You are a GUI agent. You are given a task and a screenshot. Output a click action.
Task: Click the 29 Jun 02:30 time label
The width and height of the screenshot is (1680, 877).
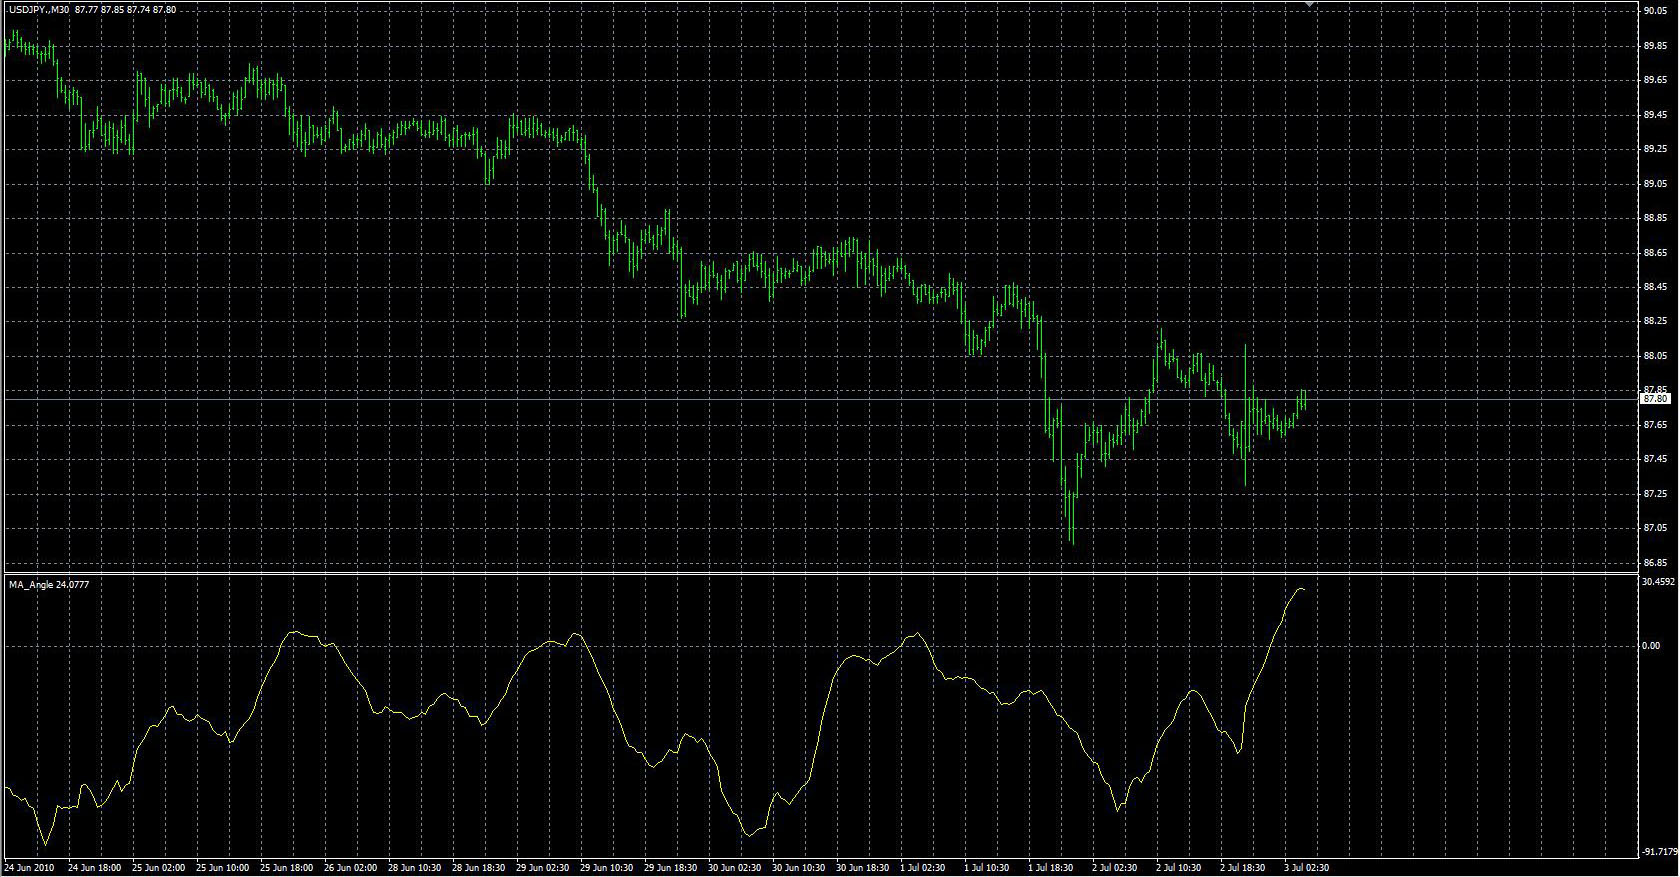coord(542,868)
